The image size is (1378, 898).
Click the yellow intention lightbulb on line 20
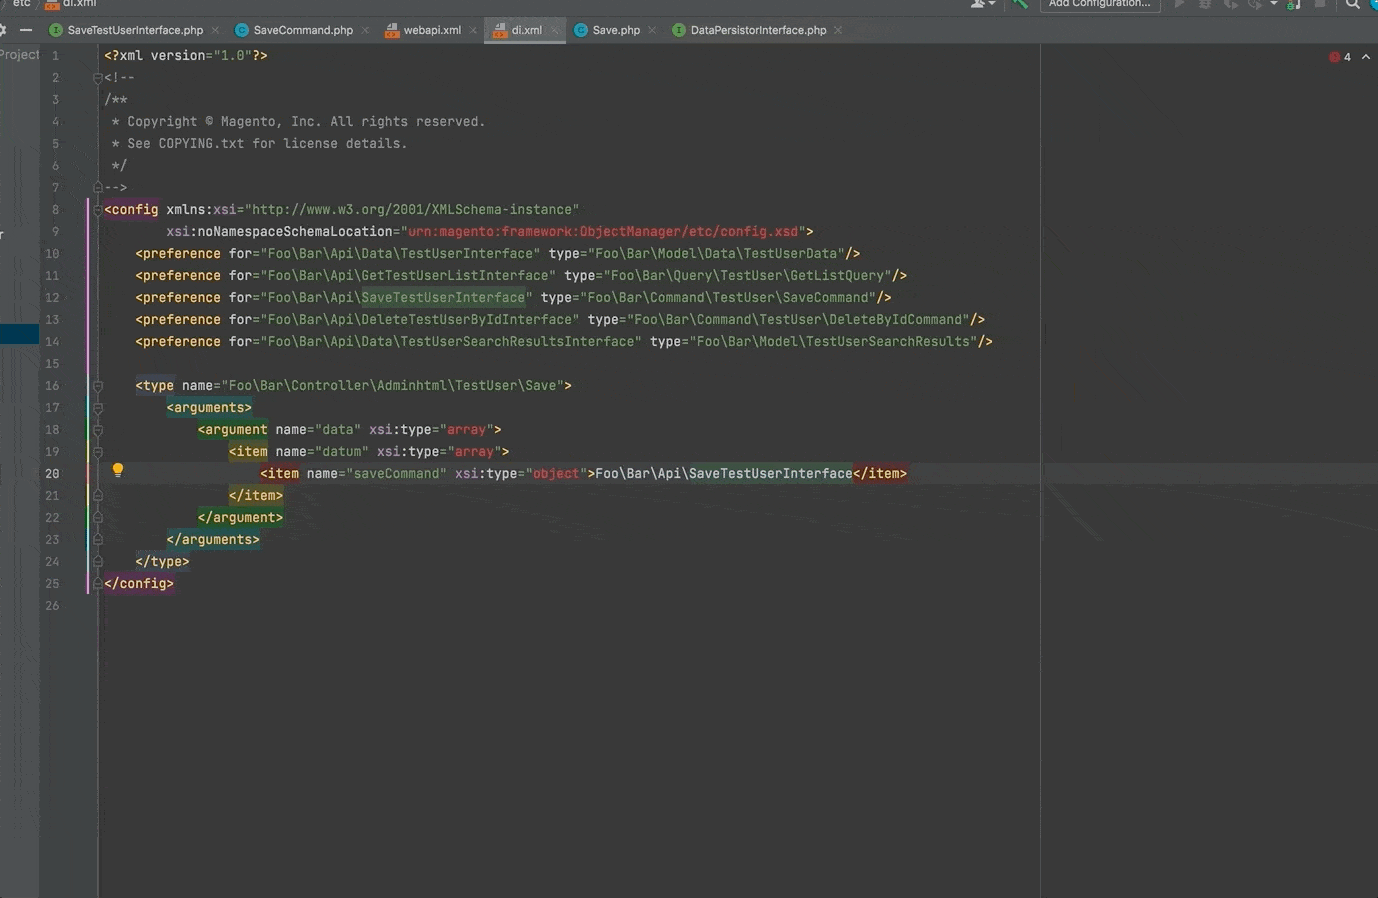117,470
